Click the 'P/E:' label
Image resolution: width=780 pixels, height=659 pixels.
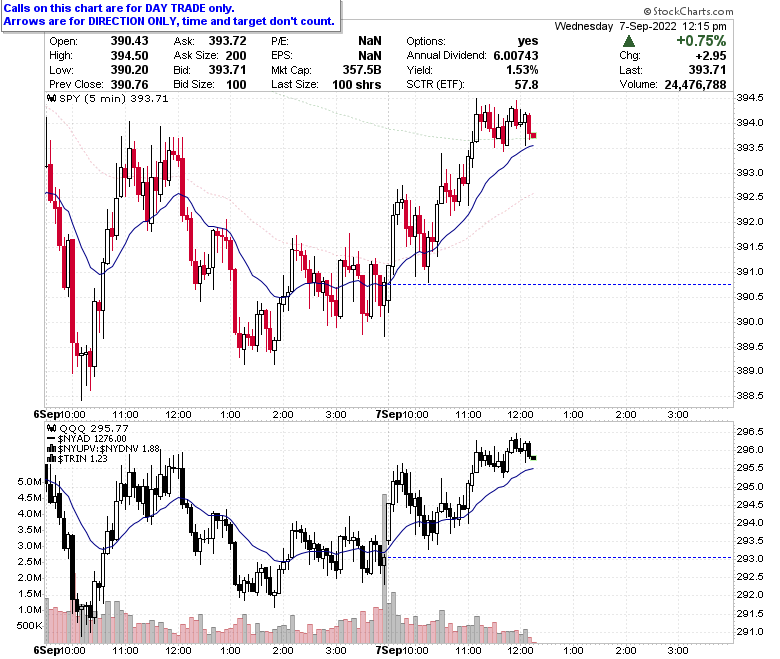point(280,41)
